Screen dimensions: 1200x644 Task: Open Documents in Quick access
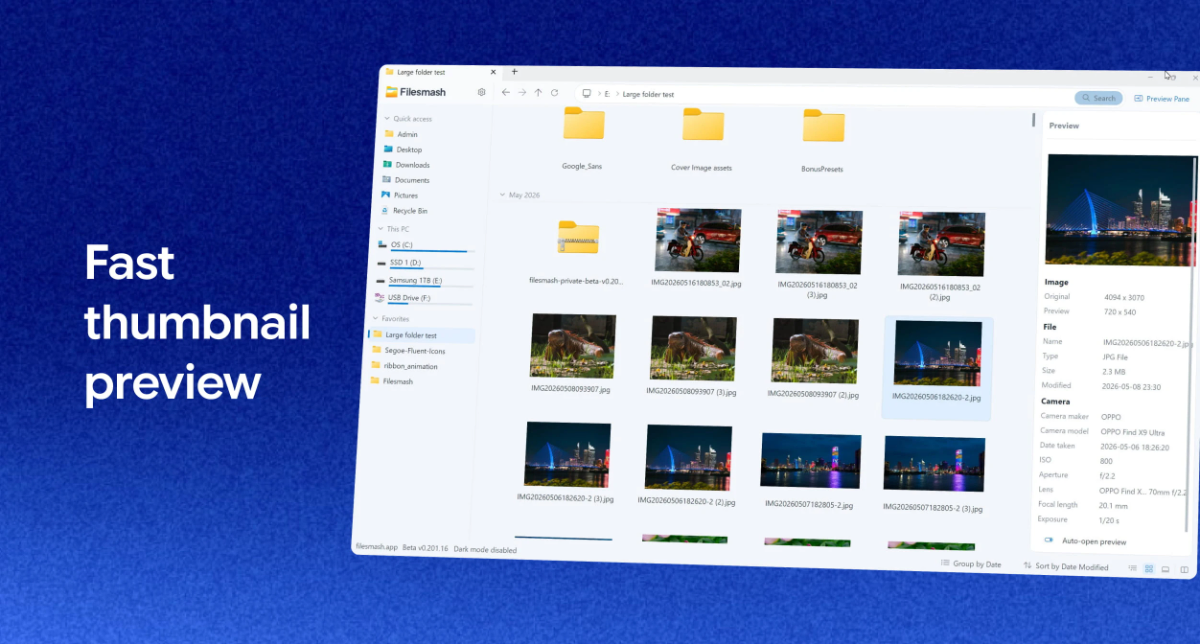point(404,180)
